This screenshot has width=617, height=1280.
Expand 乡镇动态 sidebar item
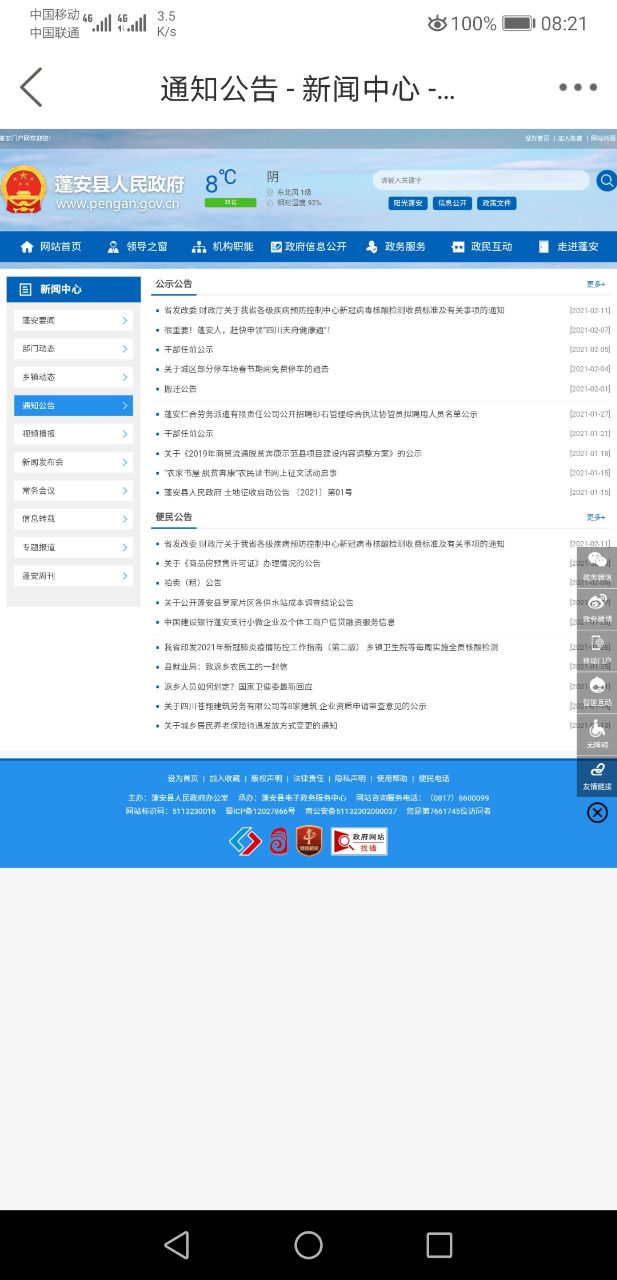[73, 377]
